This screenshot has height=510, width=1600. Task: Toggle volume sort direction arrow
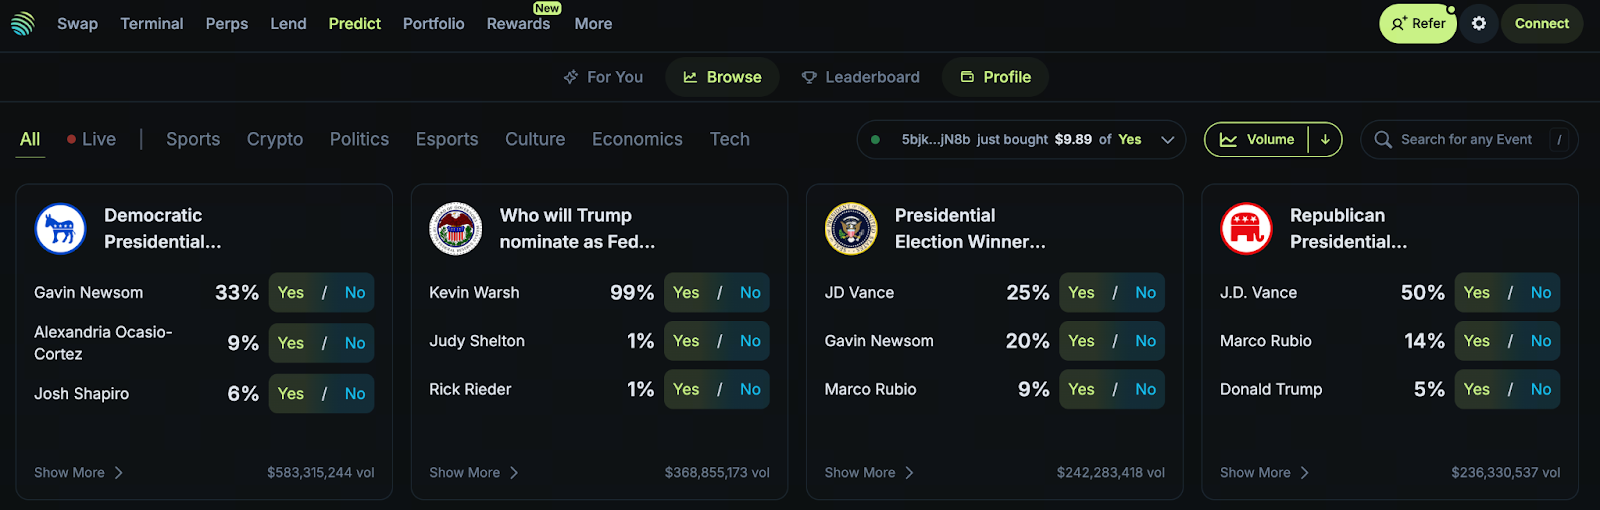[1325, 140]
